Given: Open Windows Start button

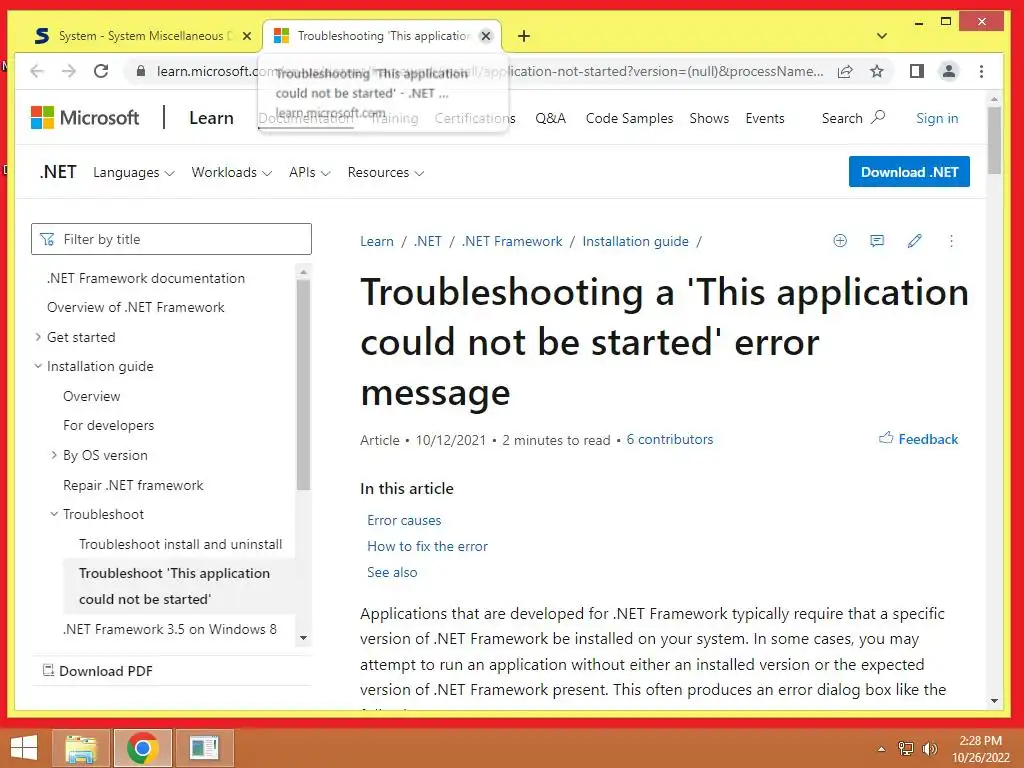Looking at the screenshot, I should [24, 748].
